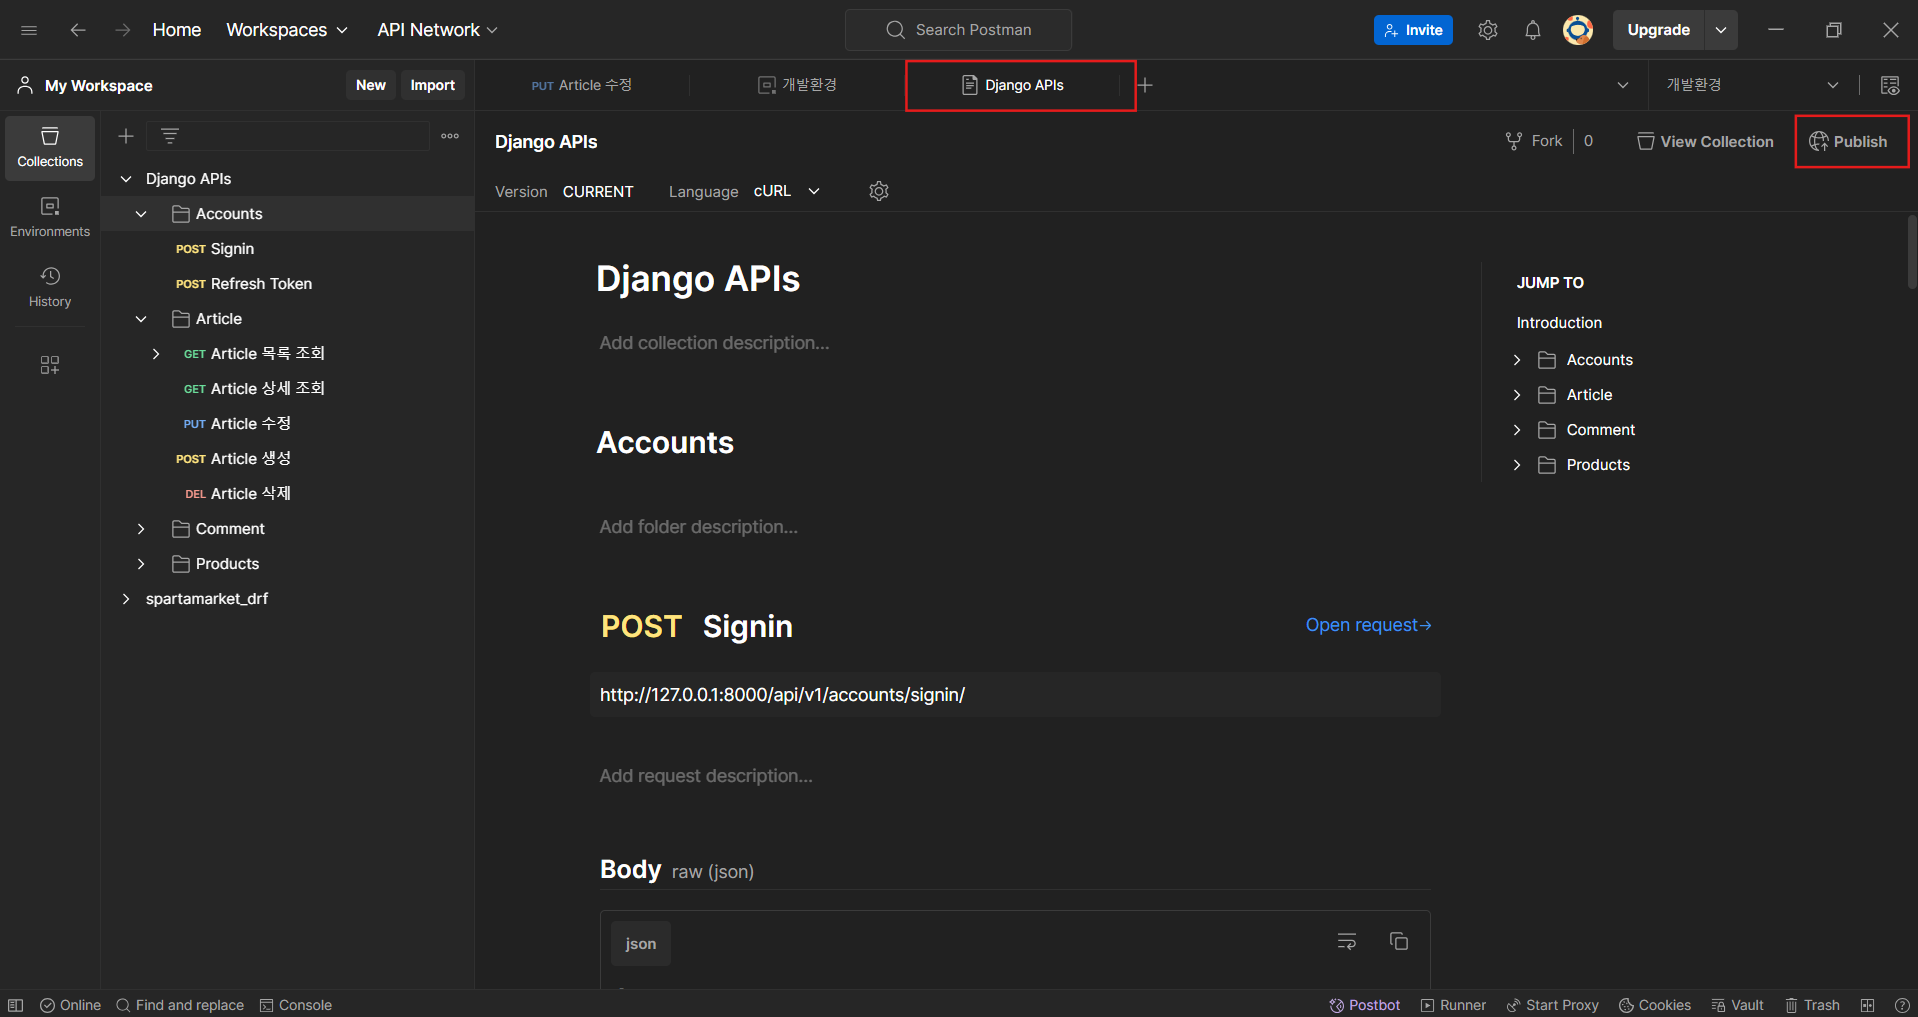Screen dimensions: 1918x1017
Task: Open the user avatar menu
Action: click(x=1578, y=30)
